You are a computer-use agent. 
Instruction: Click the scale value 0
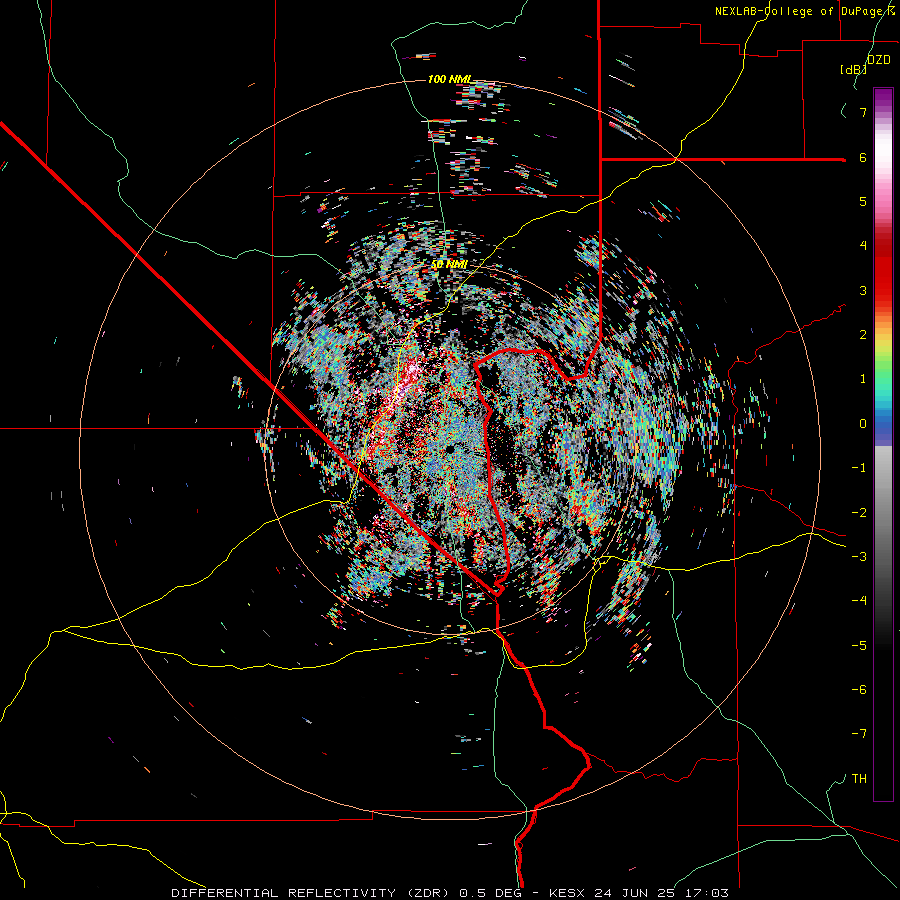863,424
